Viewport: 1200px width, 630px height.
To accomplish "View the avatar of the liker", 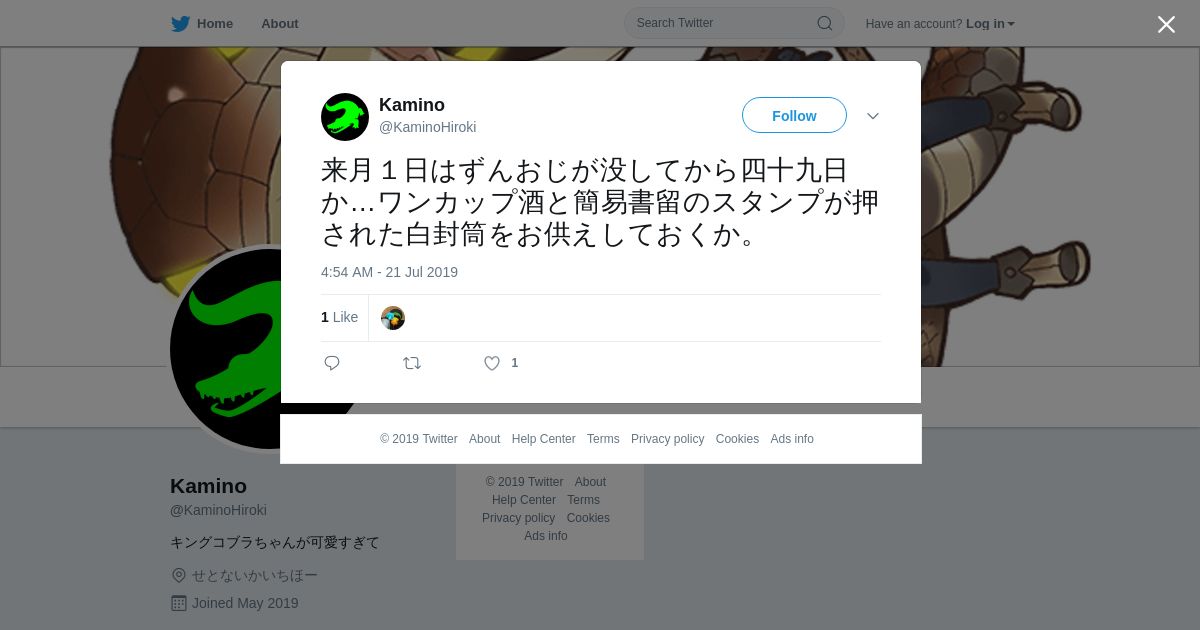I will coord(393,318).
